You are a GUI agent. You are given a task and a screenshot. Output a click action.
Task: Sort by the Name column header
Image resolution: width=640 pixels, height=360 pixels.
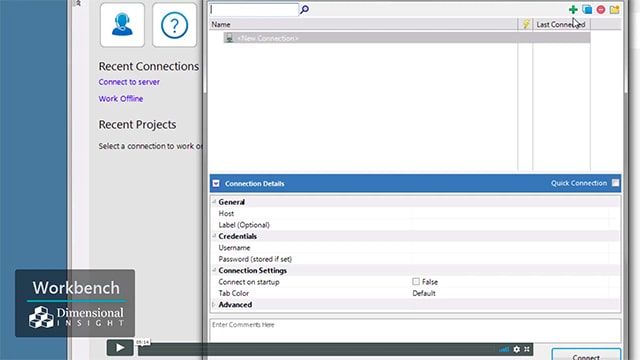tap(363, 24)
